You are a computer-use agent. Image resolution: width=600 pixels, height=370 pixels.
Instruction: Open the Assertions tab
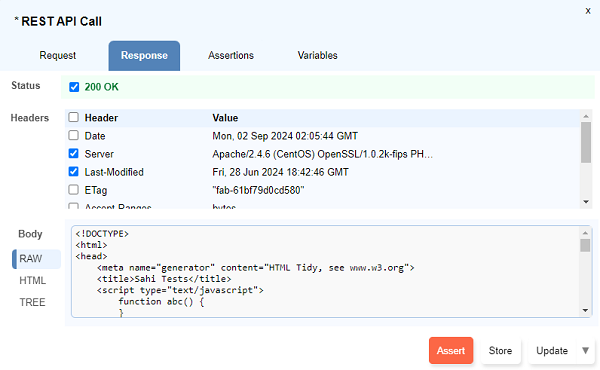tap(231, 55)
